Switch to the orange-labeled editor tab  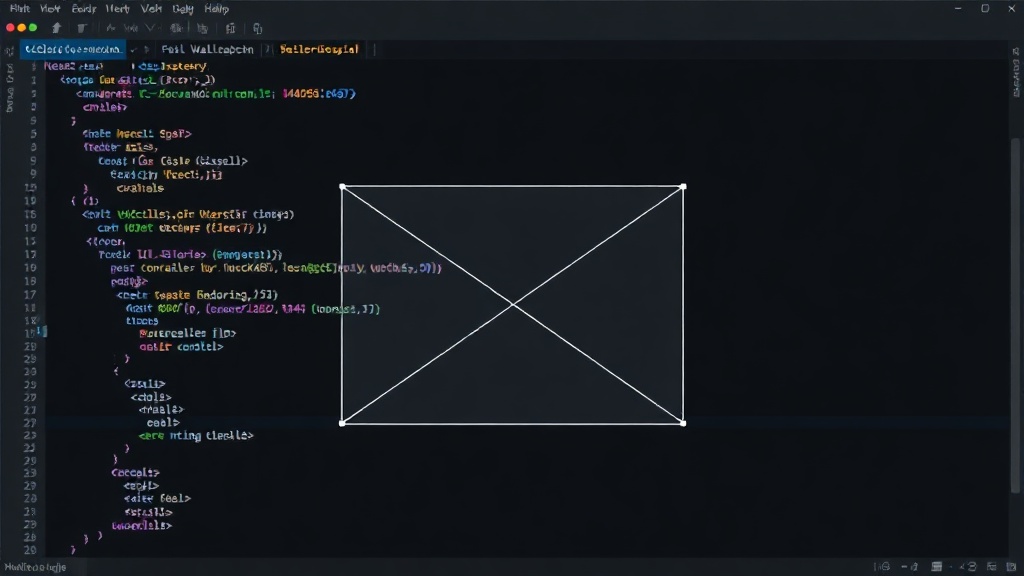(x=319, y=49)
